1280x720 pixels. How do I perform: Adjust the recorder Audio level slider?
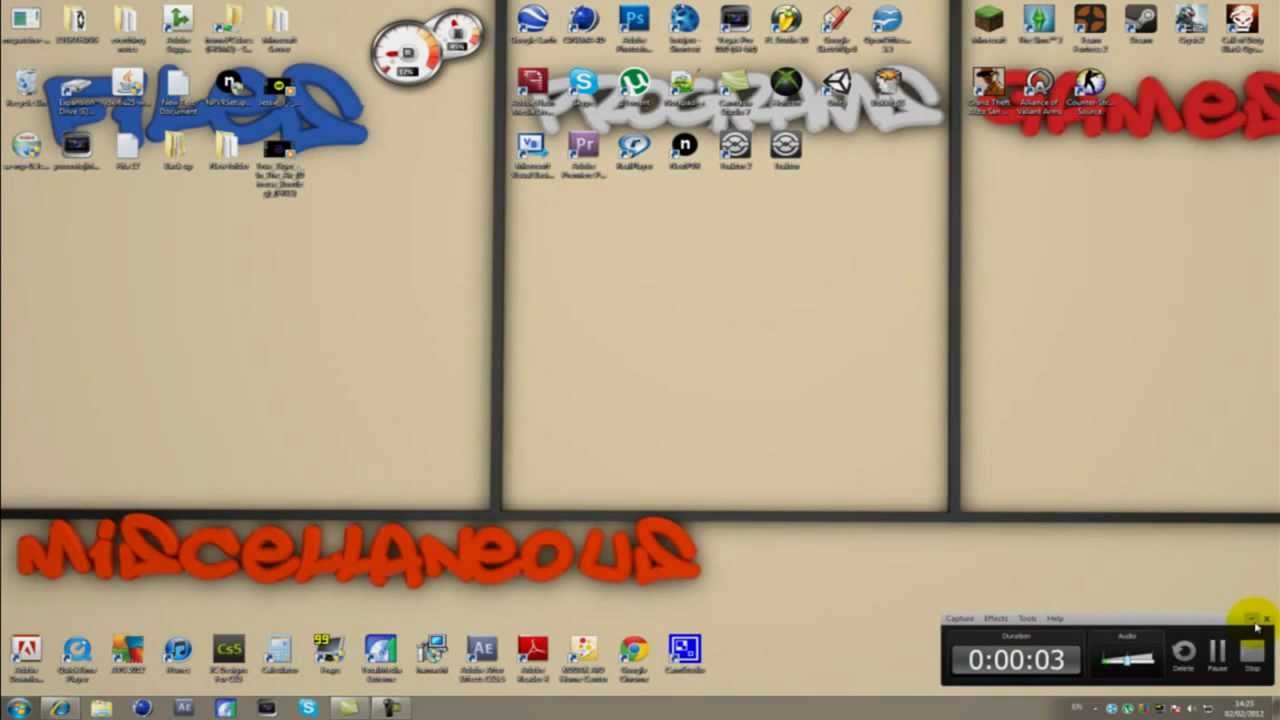[1127, 659]
